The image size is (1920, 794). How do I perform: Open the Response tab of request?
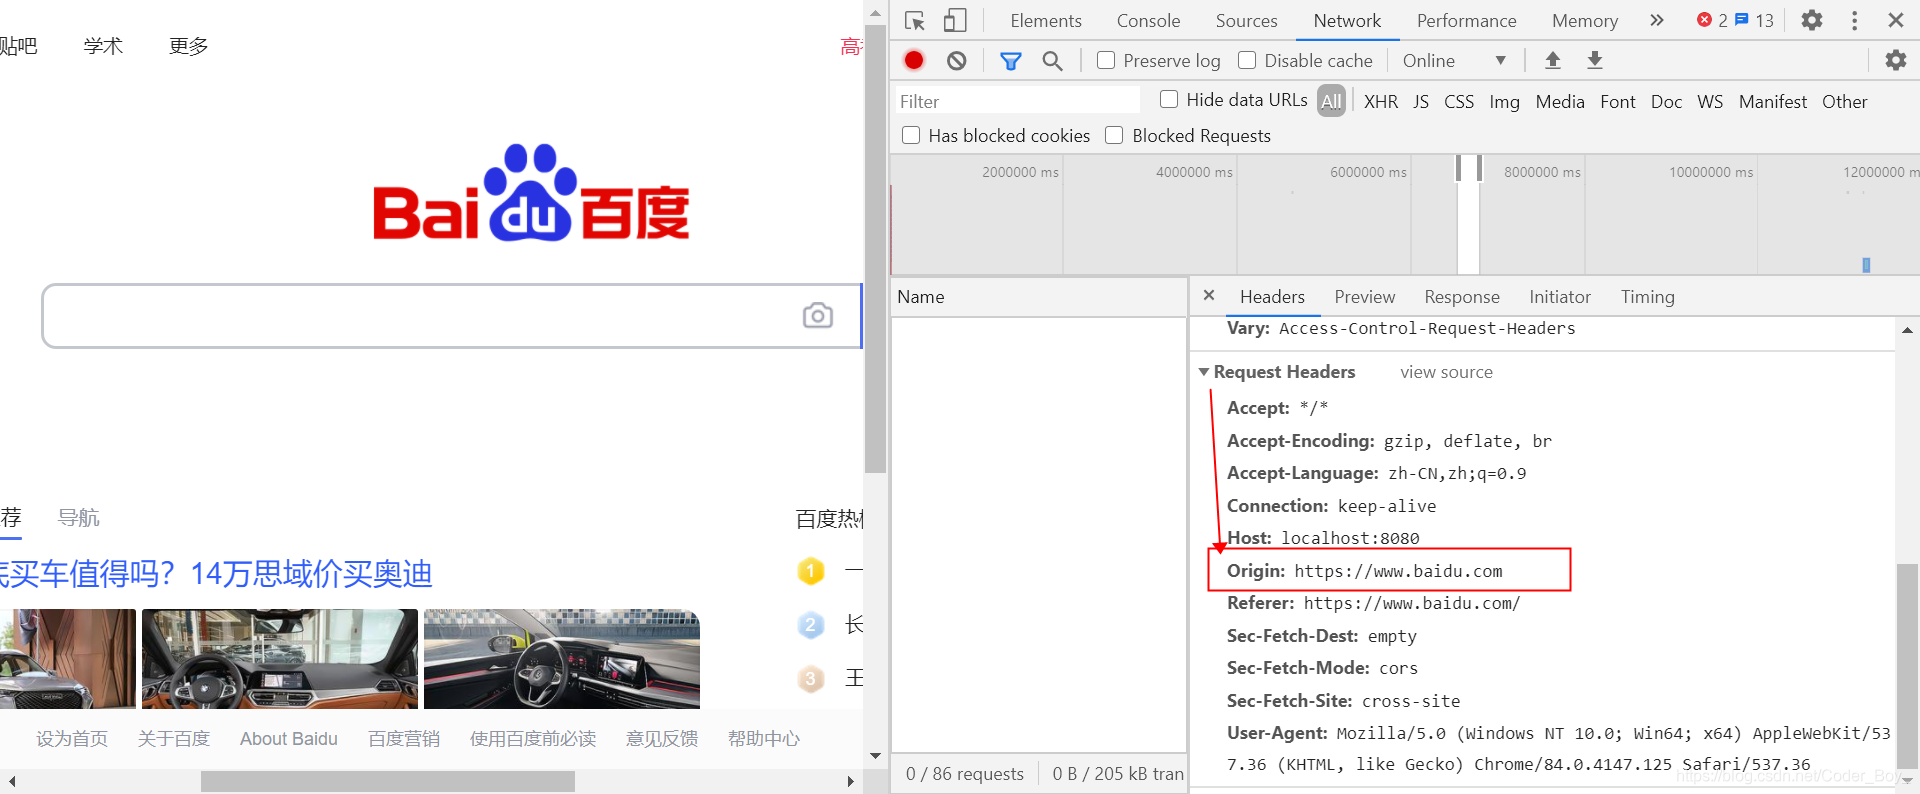pyautogui.click(x=1462, y=297)
